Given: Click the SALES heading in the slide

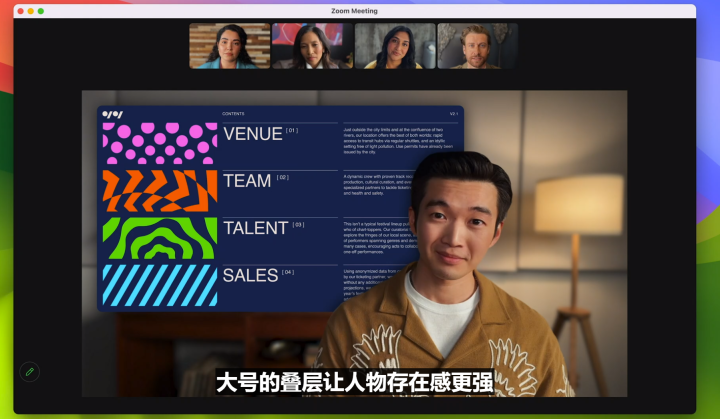Looking at the screenshot, I should coord(250,275).
